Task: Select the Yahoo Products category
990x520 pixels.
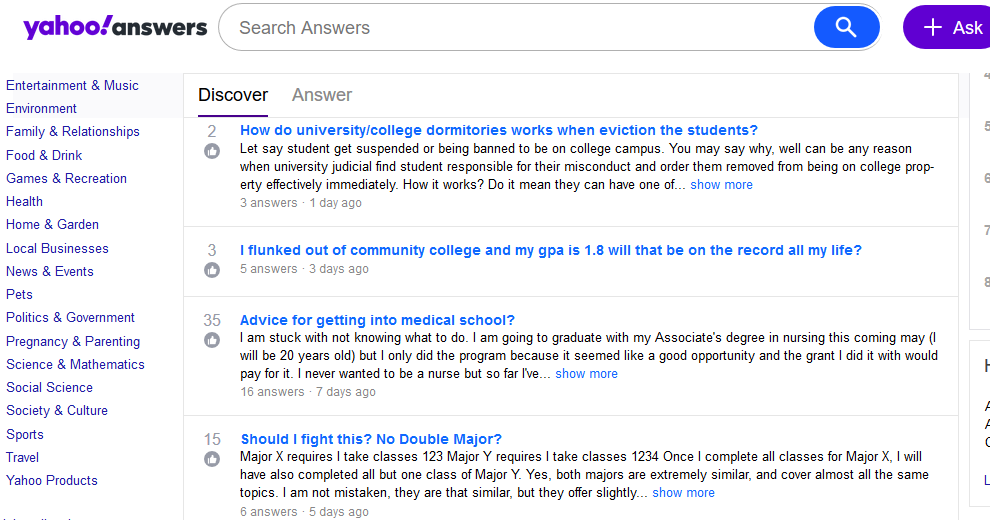Action: tap(52, 480)
